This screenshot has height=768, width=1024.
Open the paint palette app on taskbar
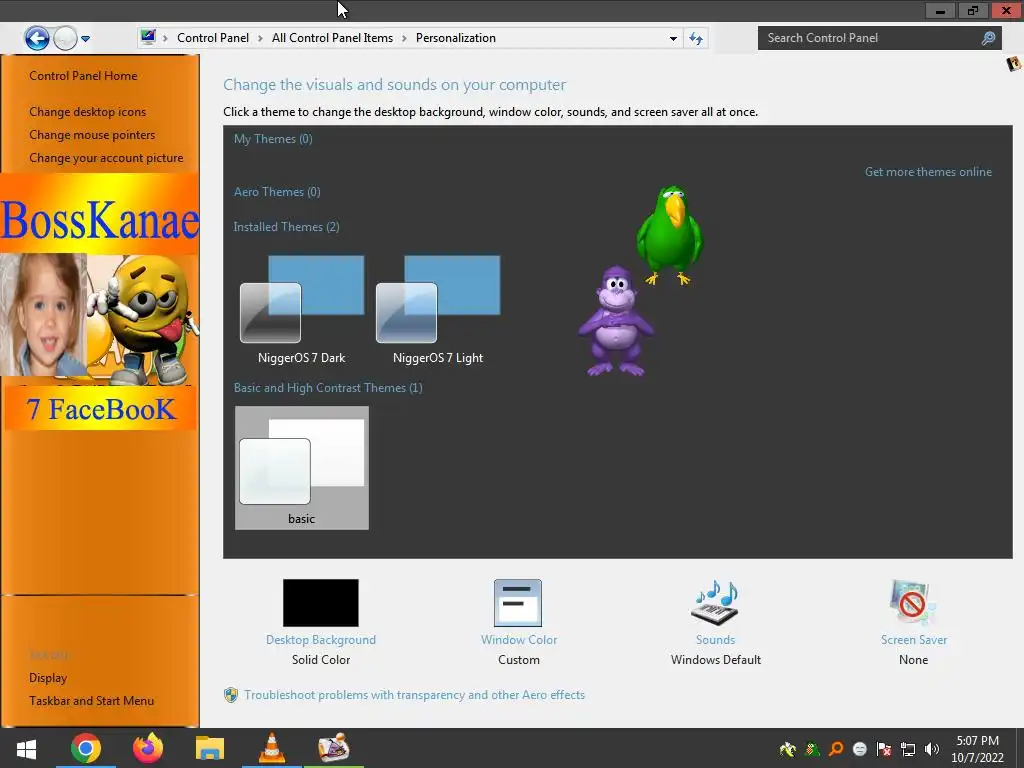click(334, 748)
